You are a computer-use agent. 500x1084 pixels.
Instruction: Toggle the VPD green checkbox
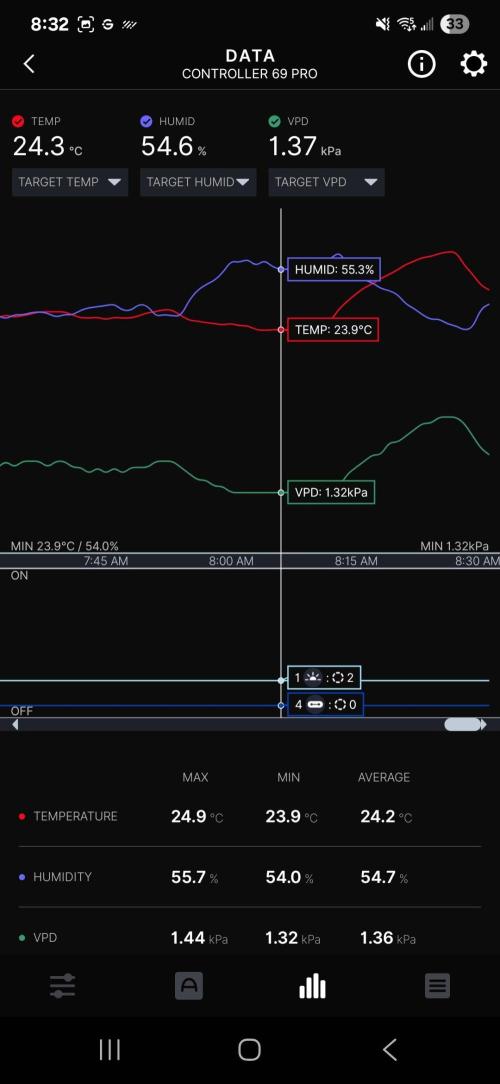pyautogui.click(x=275, y=121)
